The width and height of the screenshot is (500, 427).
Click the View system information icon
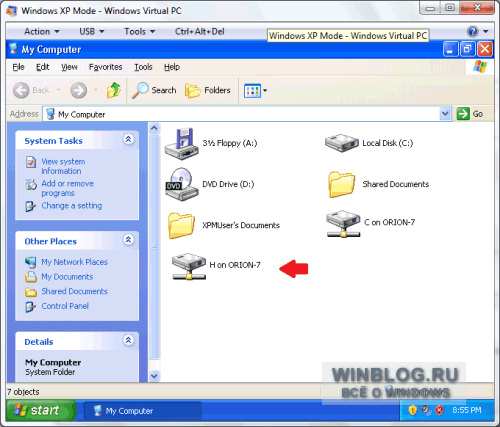[31, 162]
